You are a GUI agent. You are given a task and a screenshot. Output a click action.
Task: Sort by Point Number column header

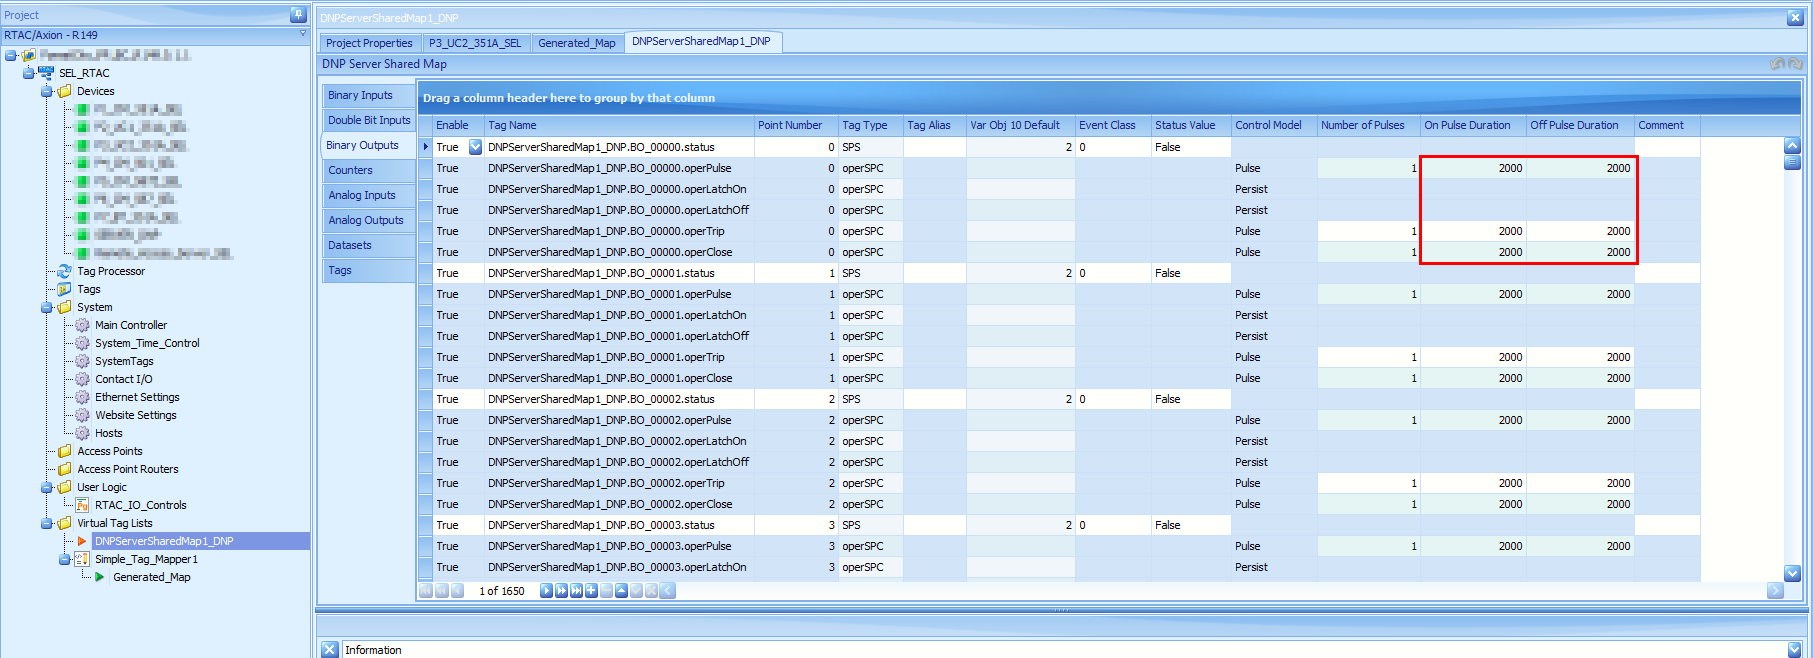(790, 125)
